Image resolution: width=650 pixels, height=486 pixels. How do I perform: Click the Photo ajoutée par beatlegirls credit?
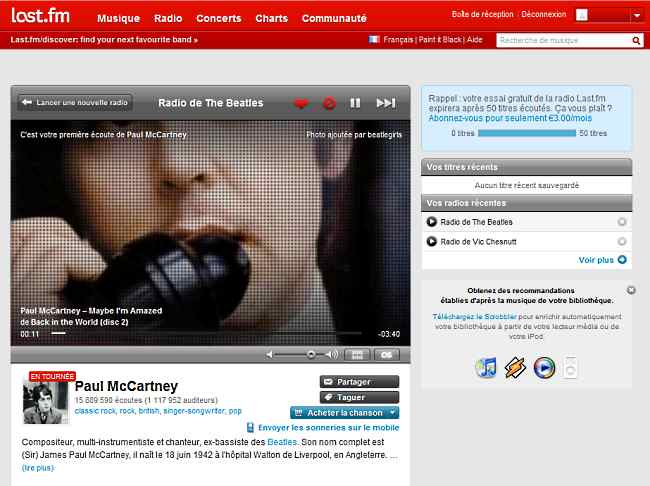coord(354,134)
